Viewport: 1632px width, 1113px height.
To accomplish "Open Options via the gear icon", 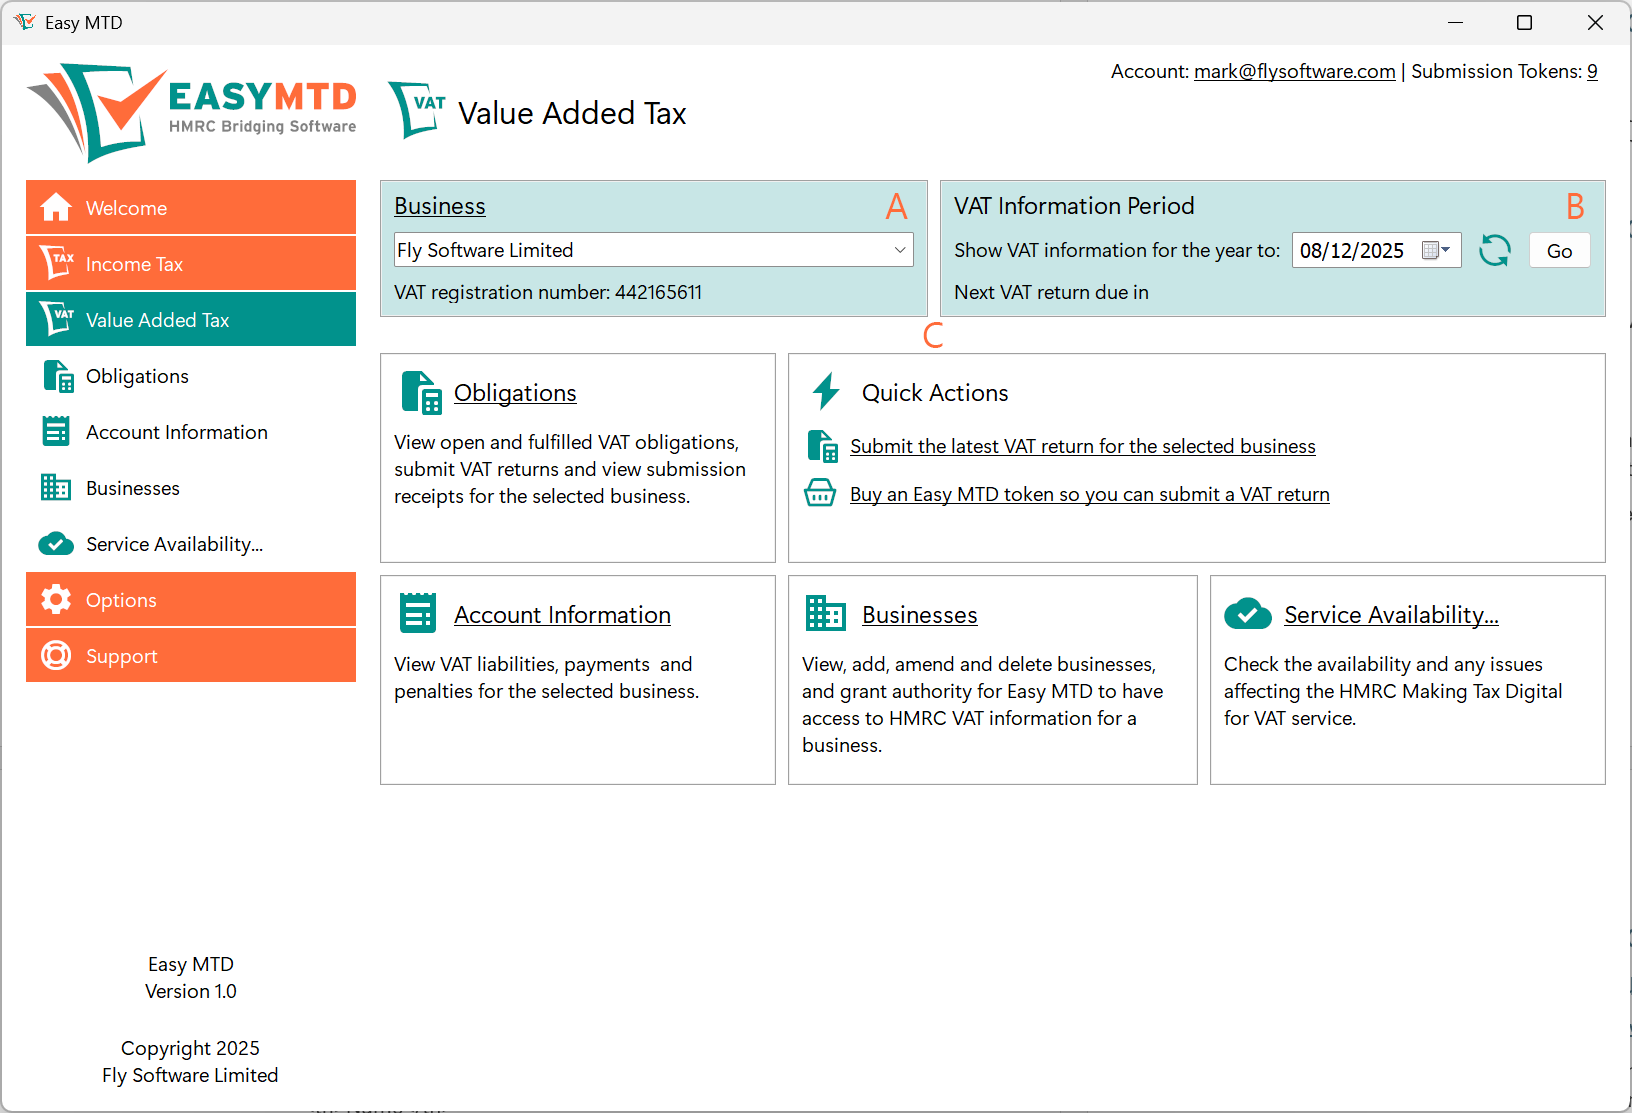I will point(56,599).
